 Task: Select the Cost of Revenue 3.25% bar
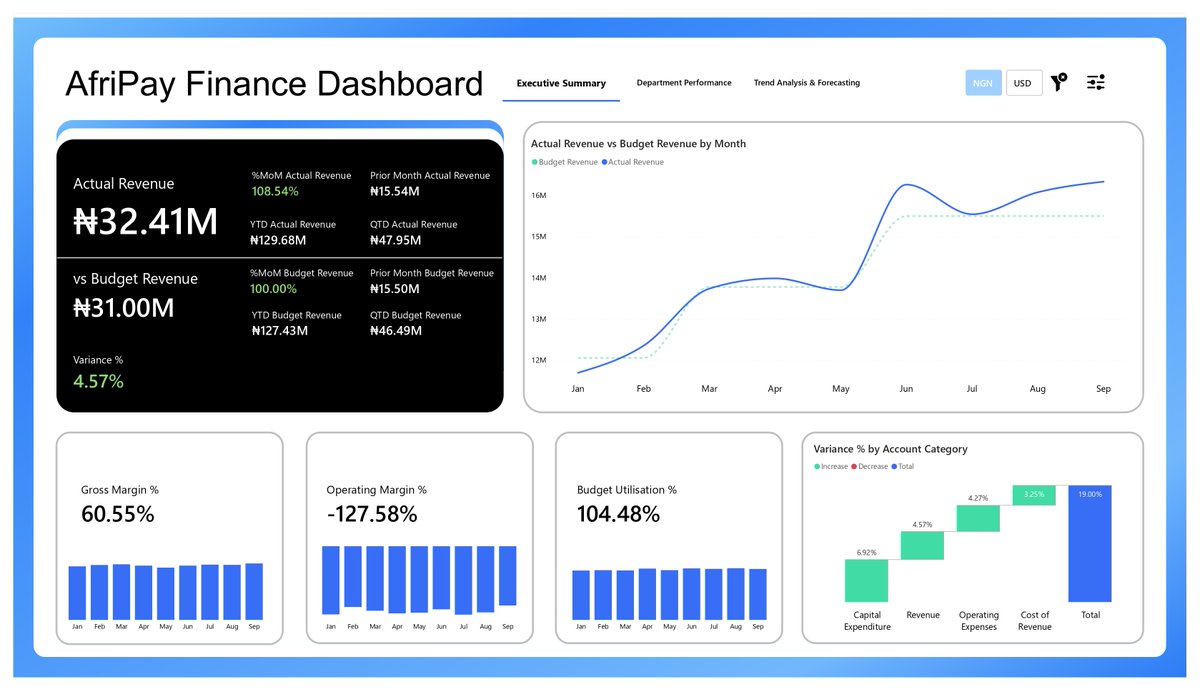point(1034,495)
